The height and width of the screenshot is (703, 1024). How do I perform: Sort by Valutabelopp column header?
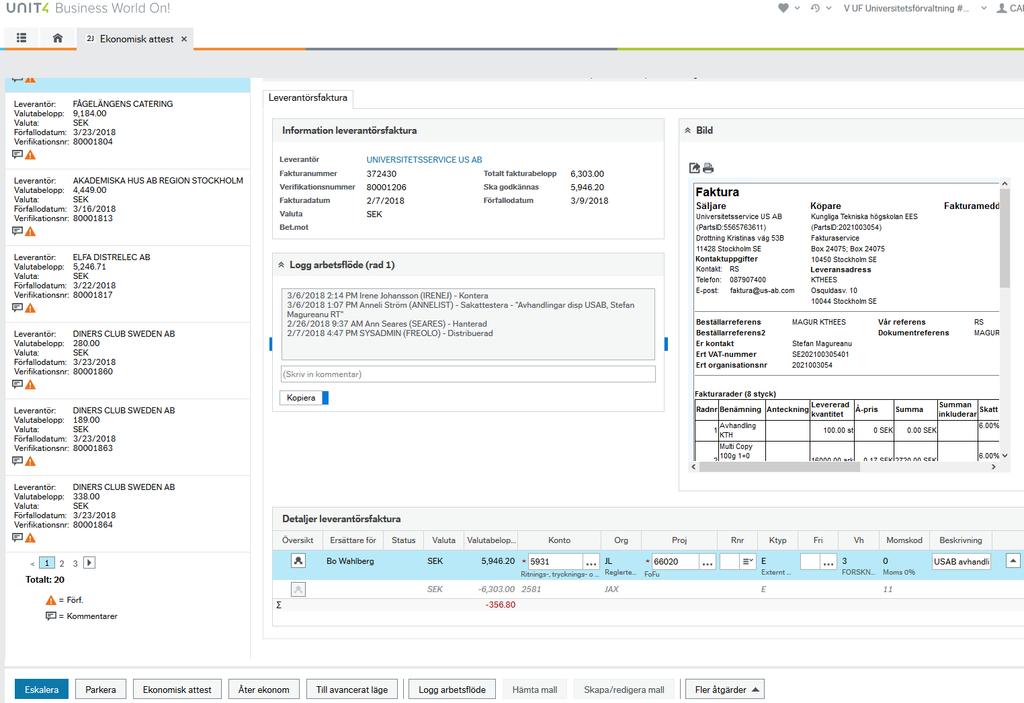[x=490, y=540]
